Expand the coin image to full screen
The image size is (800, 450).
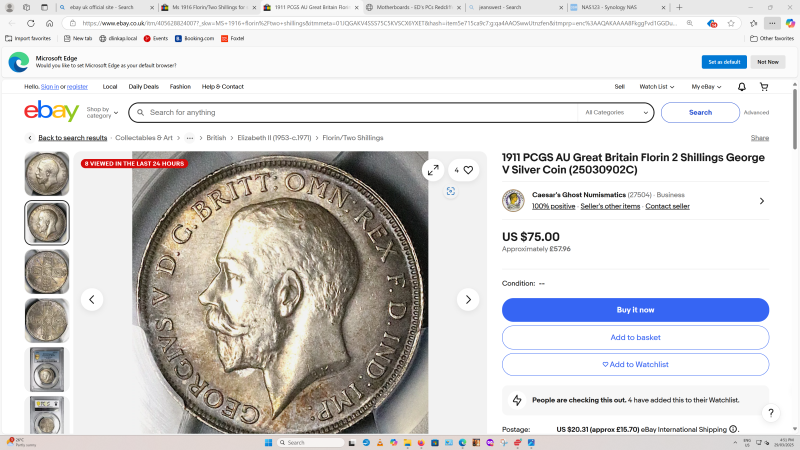point(433,170)
